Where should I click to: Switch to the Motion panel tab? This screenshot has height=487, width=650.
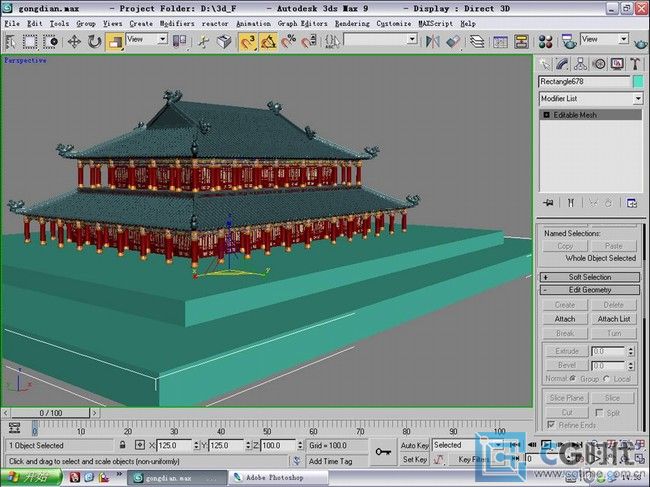point(599,64)
